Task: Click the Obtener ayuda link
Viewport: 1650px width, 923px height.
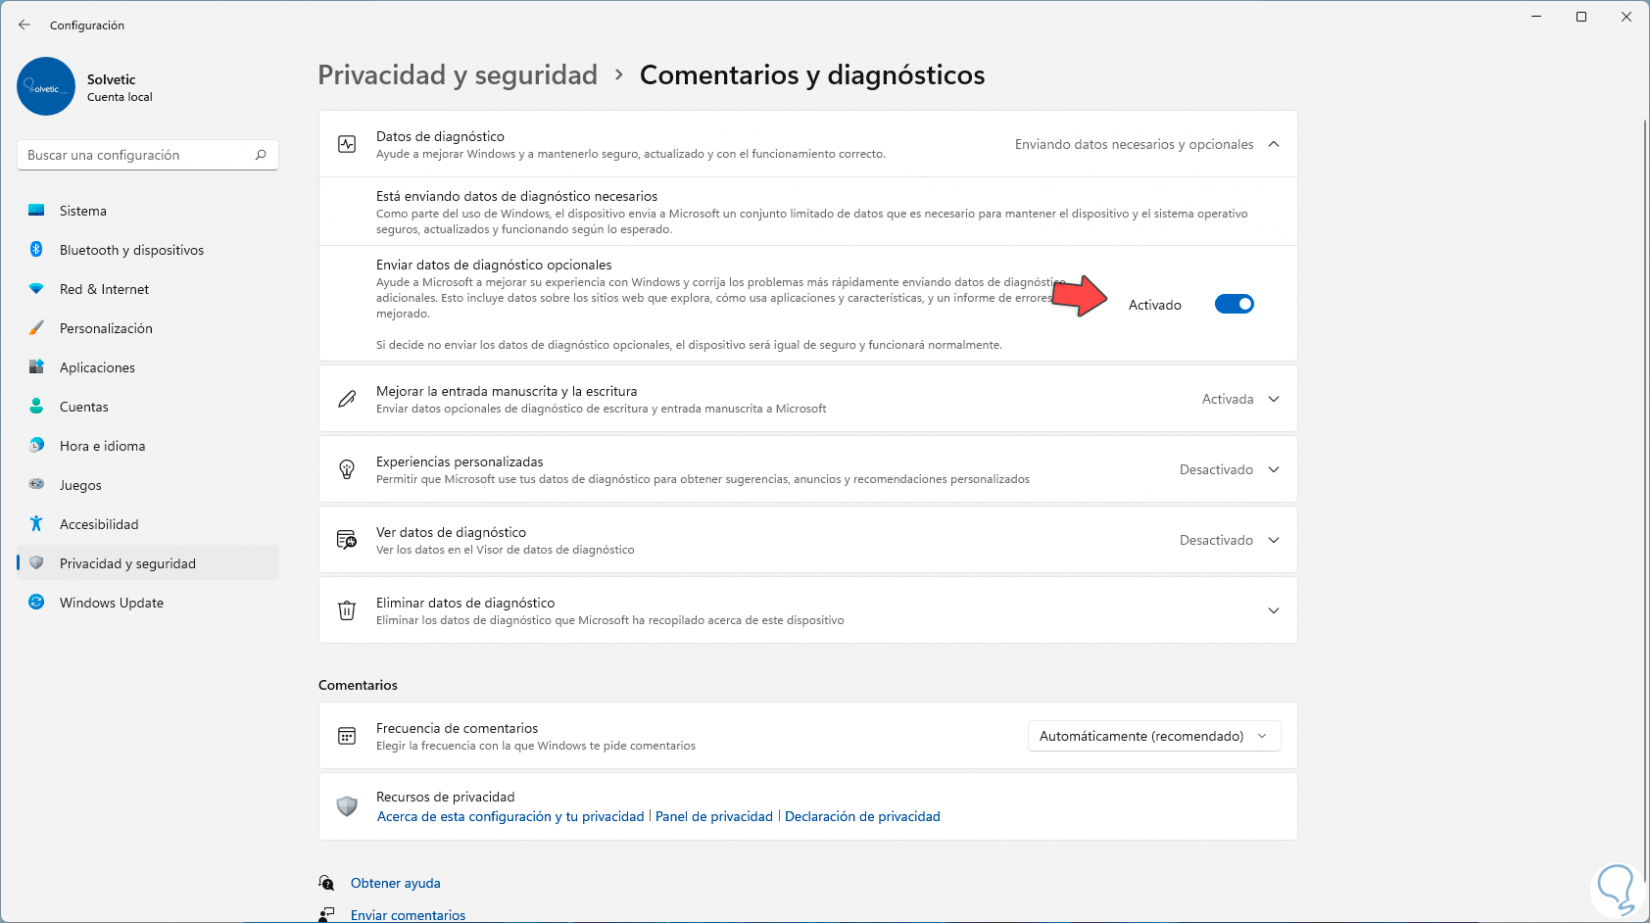Action: (395, 883)
